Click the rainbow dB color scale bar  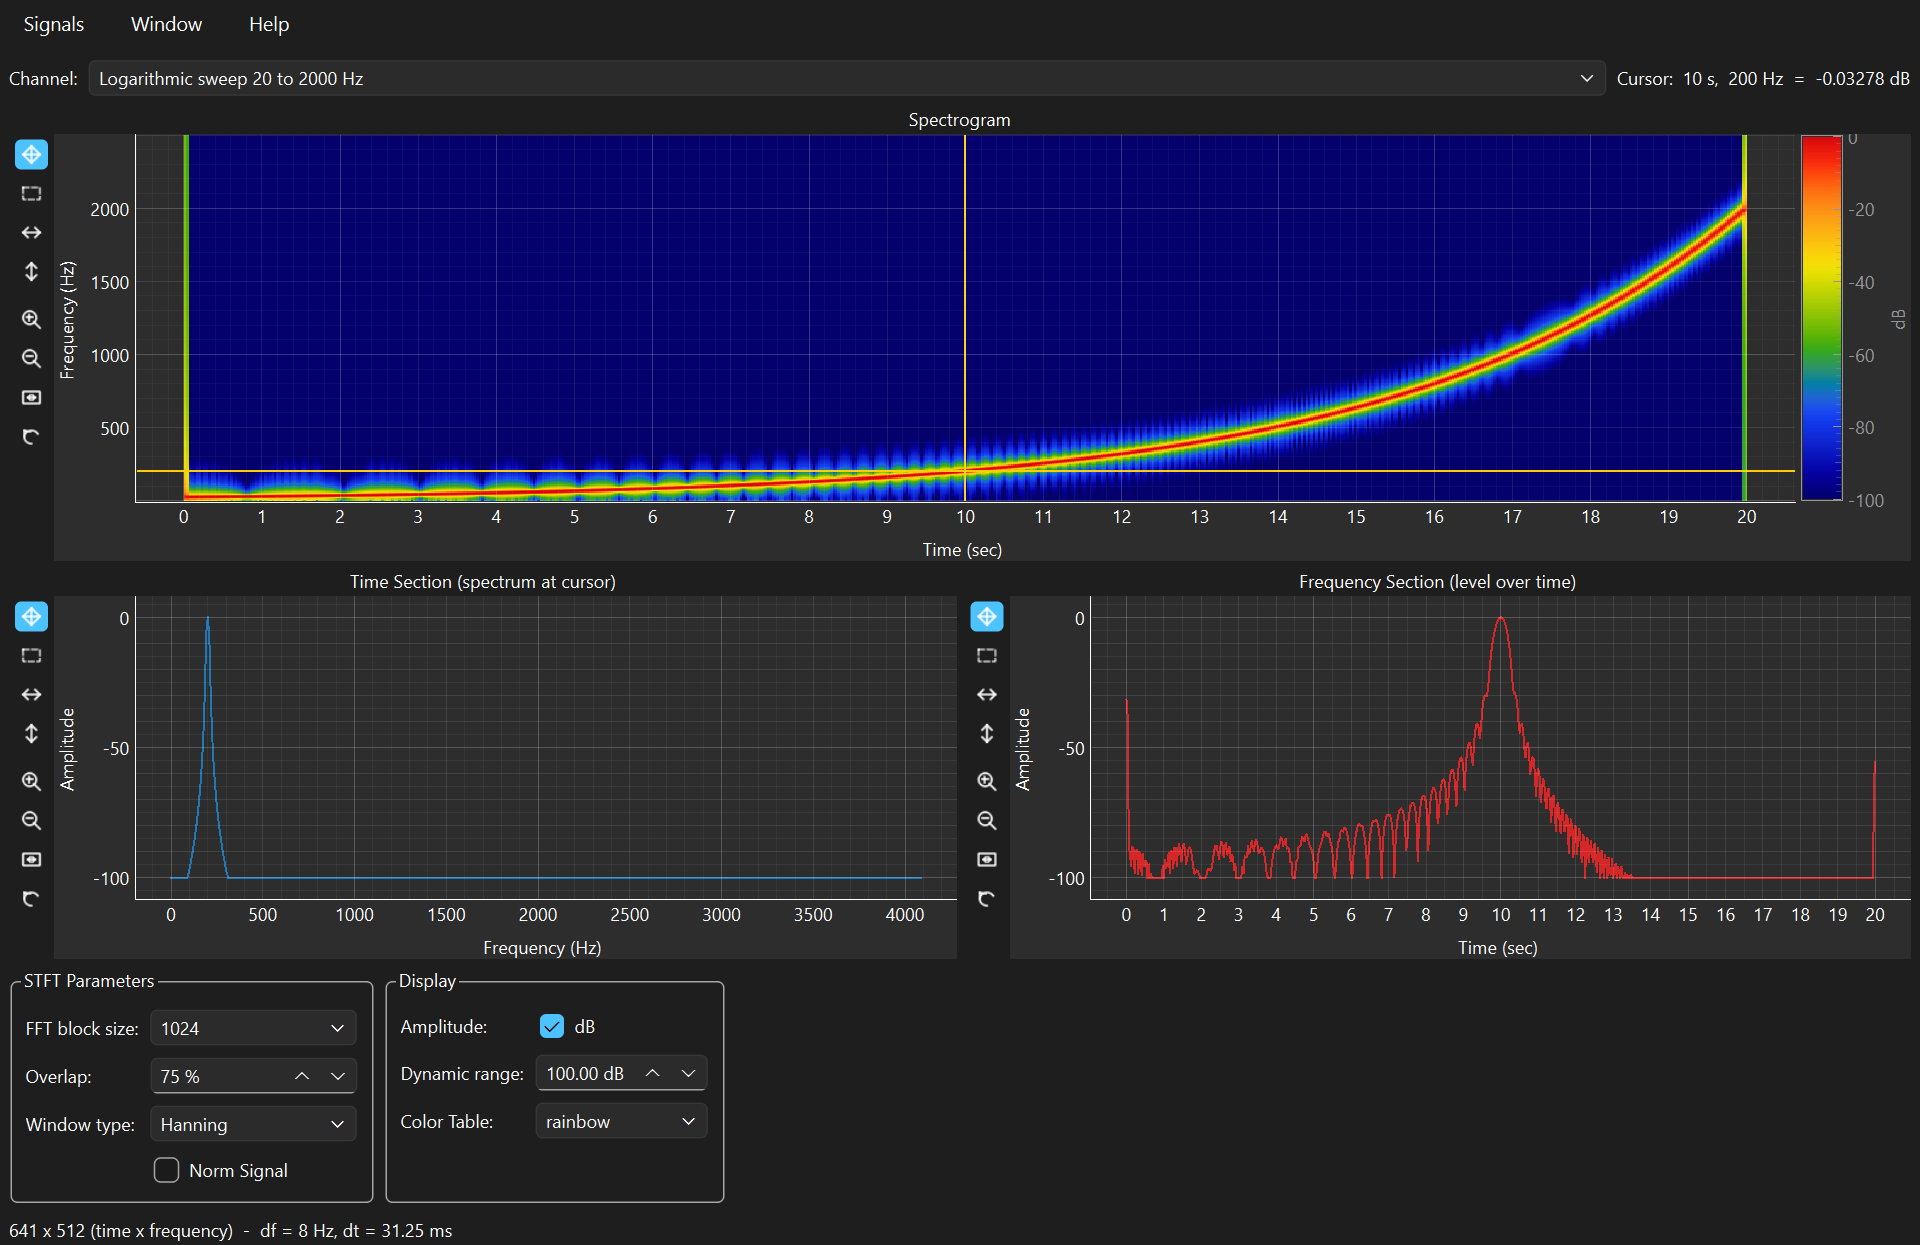(1821, 318)
